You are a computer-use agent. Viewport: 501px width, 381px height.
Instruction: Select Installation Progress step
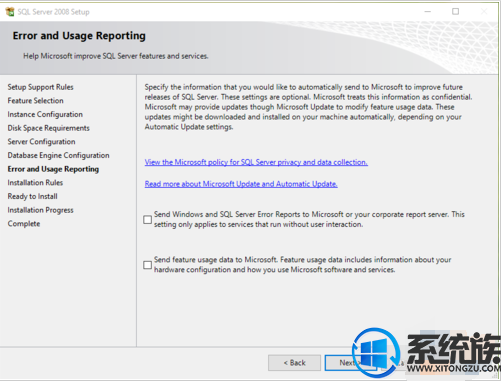tap(40, 210)
